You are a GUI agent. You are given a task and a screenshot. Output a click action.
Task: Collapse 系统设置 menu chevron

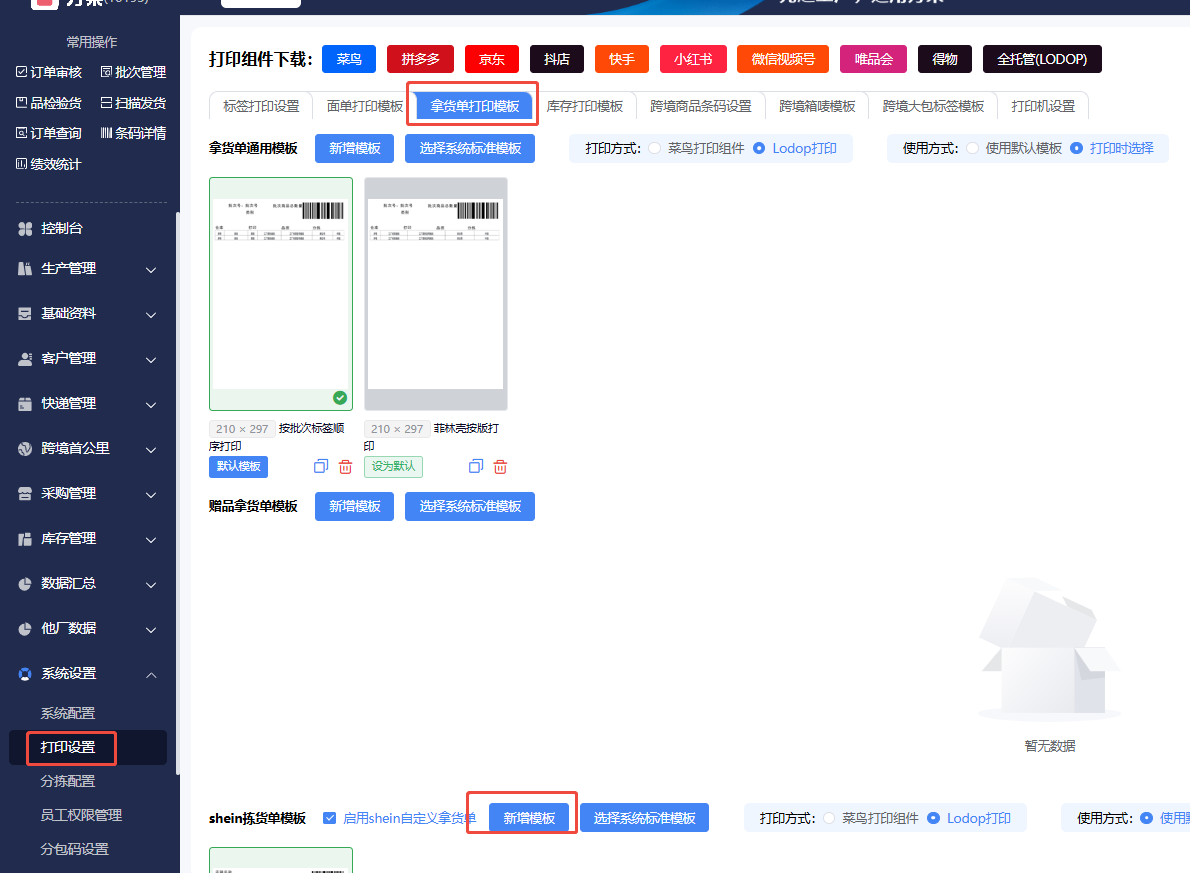point(151,674)
